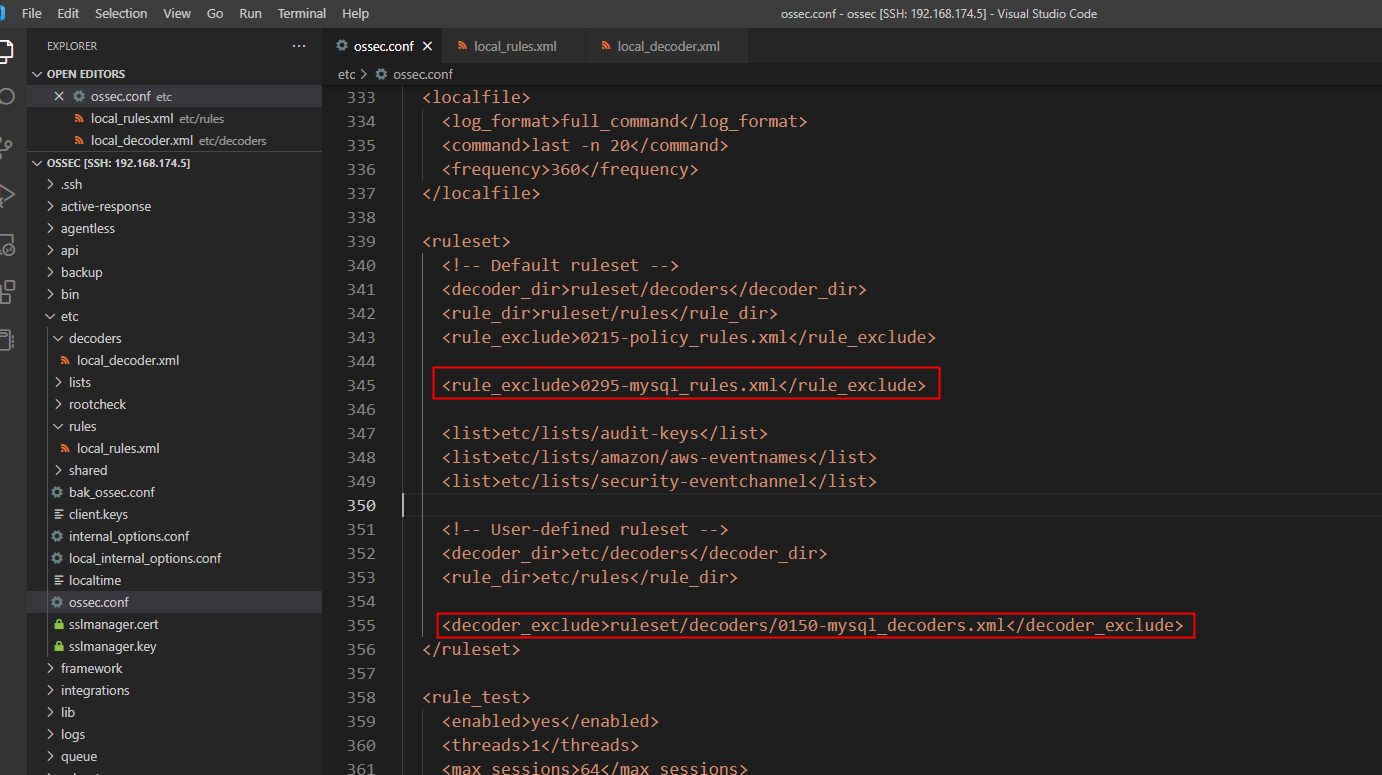1382x775 pixels.
Task: Collapse the OSSEC workspace root section
Action: (38, 162)
